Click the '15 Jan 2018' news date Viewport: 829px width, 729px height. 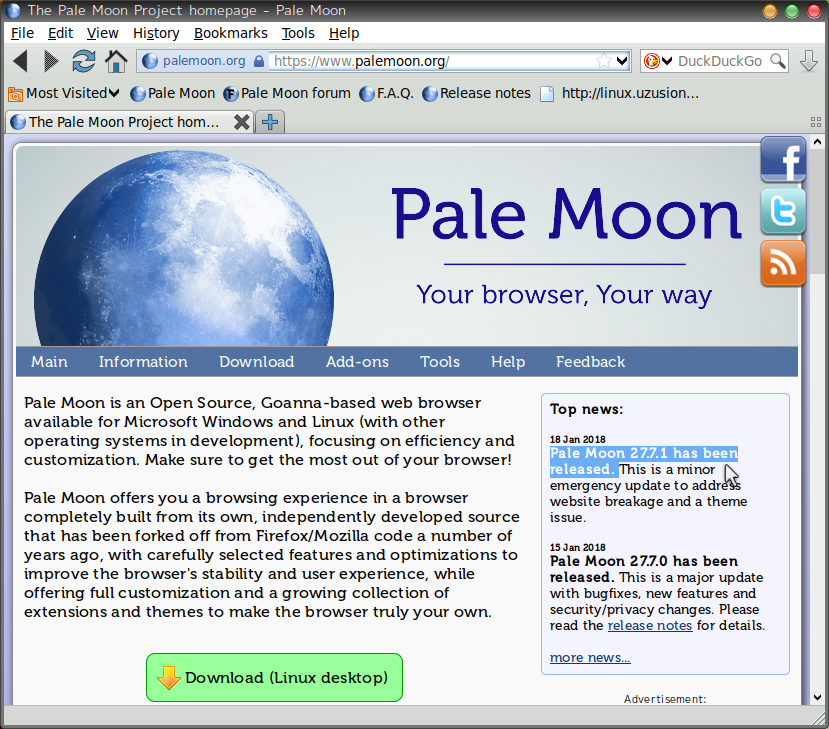tap(577, 547)
